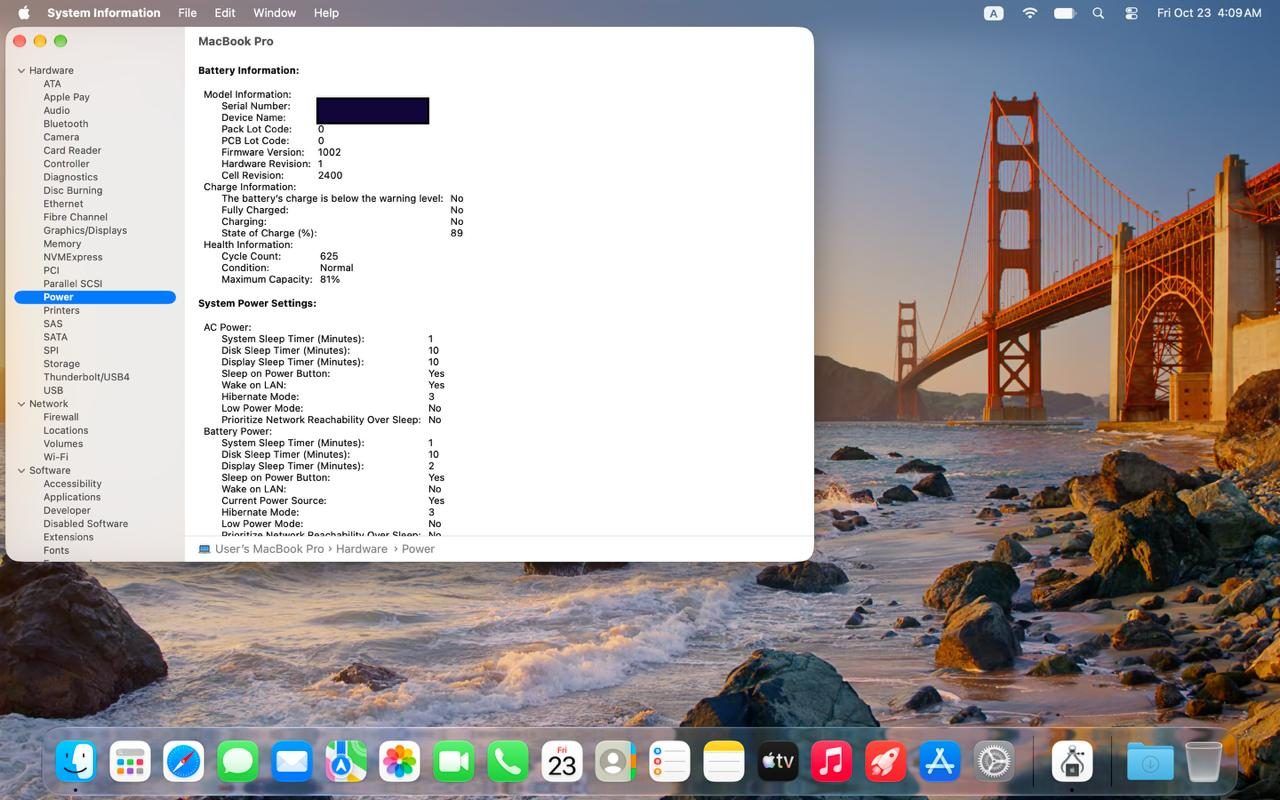The image size is (1280, 800).
Task: Open System Settings gear in dock
Action: (x=994, y=762)
